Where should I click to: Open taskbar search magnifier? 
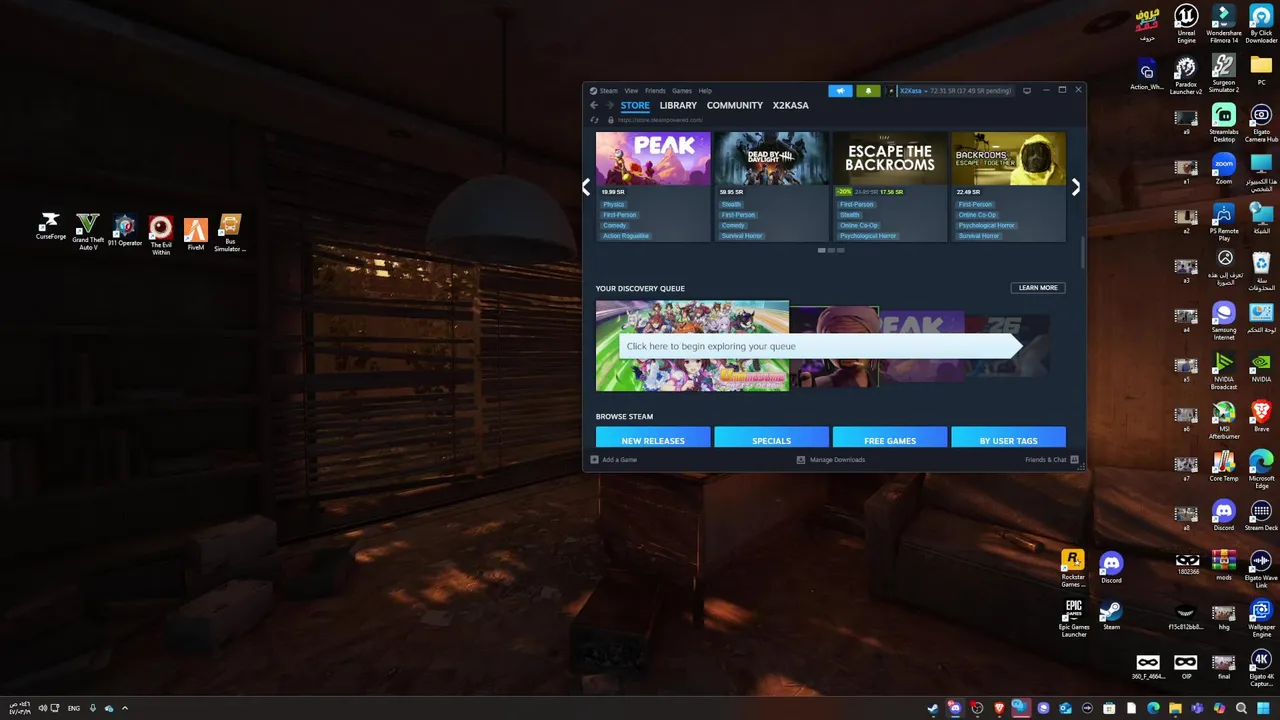click(1241, 708)
